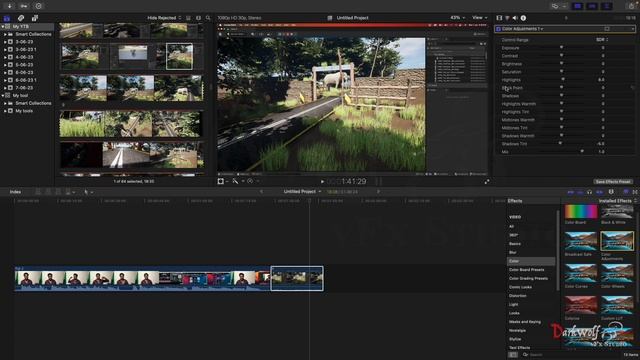Screen dimensions: 640x360
Task: Select the Black & White effect thumbnail
Action: [617, 212]
